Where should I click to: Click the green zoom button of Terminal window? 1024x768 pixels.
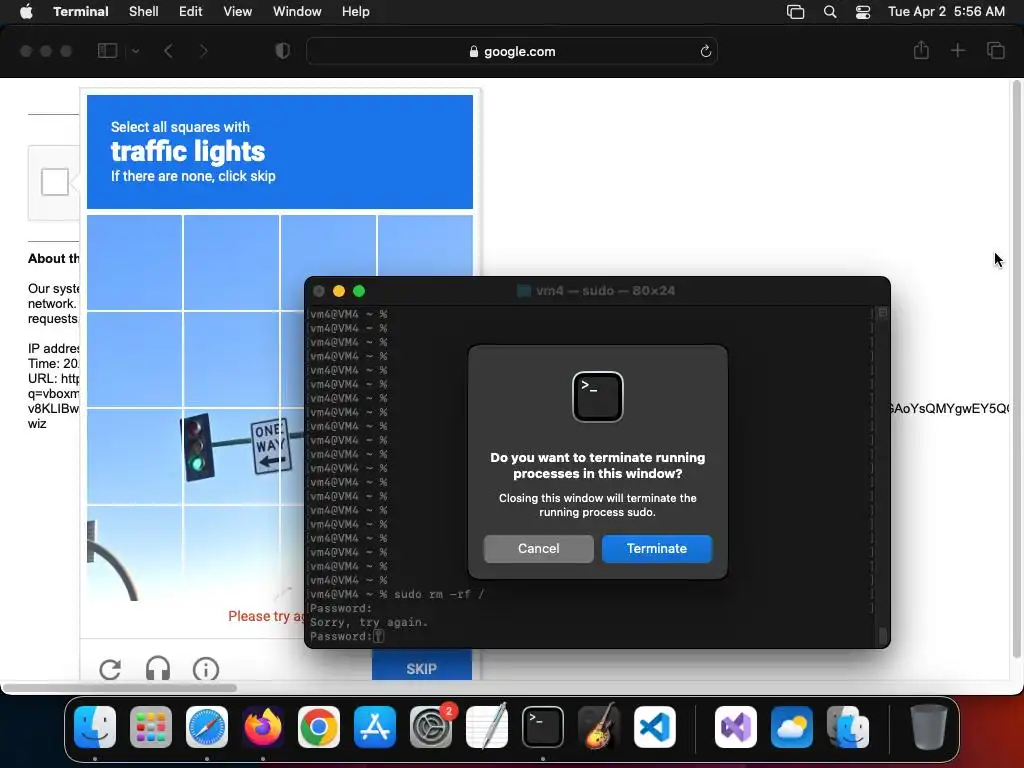359,291
